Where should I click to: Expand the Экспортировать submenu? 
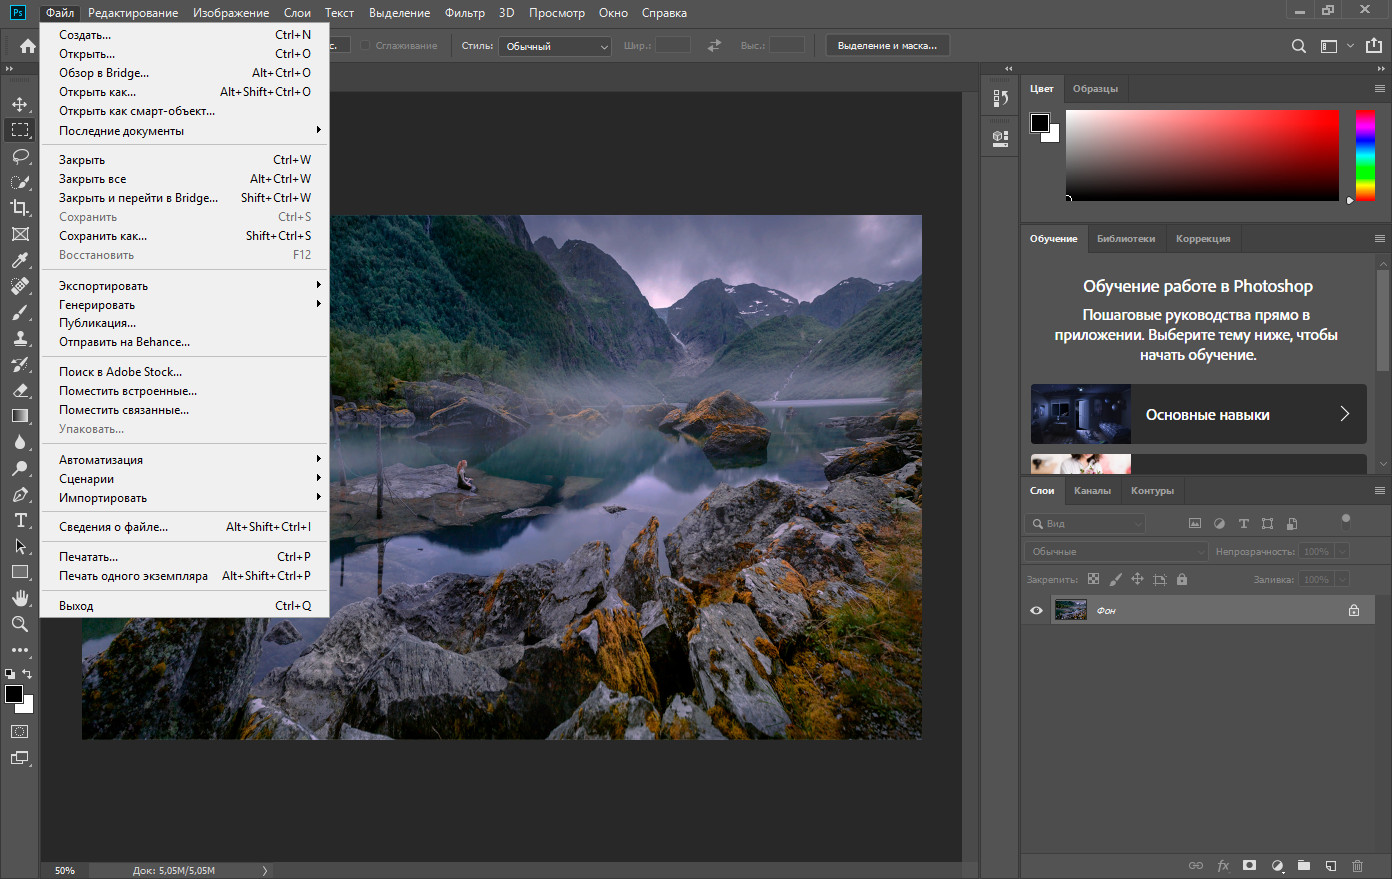click(185, 285)
